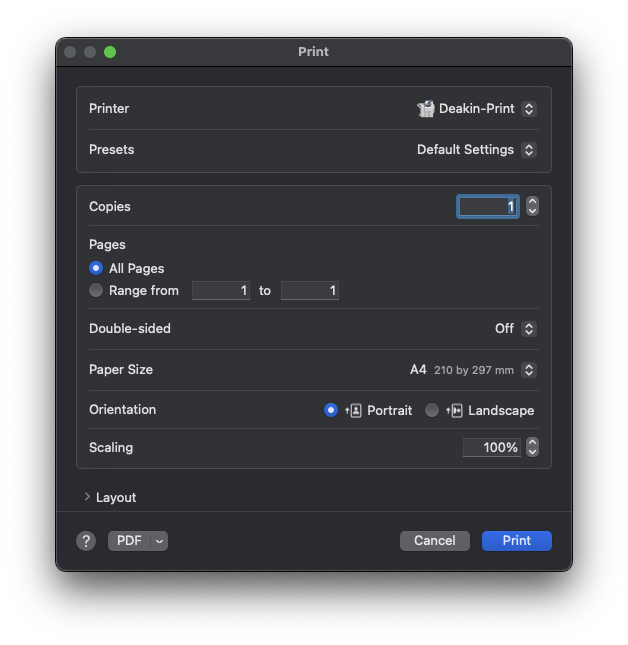Click the Copies number field
Image resolution: width=628 pixels, height=645 pixels.
tap(488, 206)
